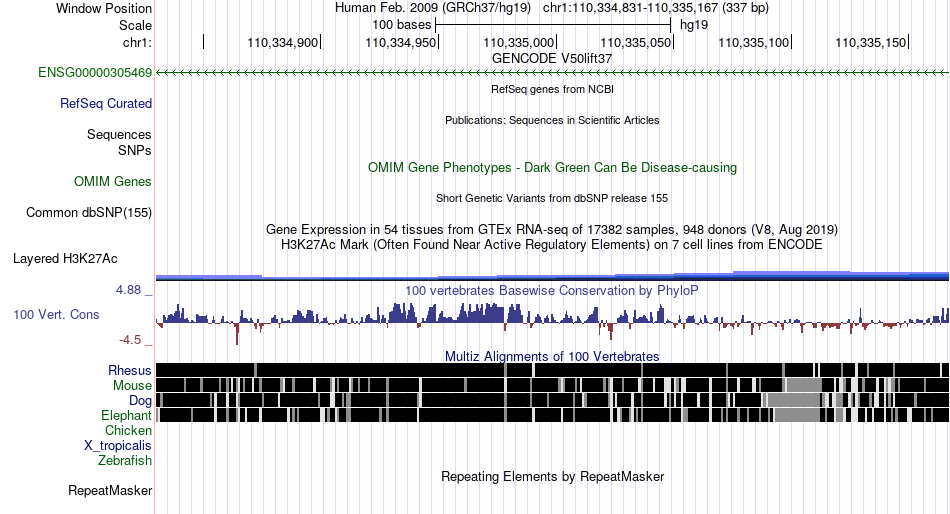This screenshot has height=514, width=950.
Task: Click the 100 Vert. Cons track label
Action: [x=56, y=315]
